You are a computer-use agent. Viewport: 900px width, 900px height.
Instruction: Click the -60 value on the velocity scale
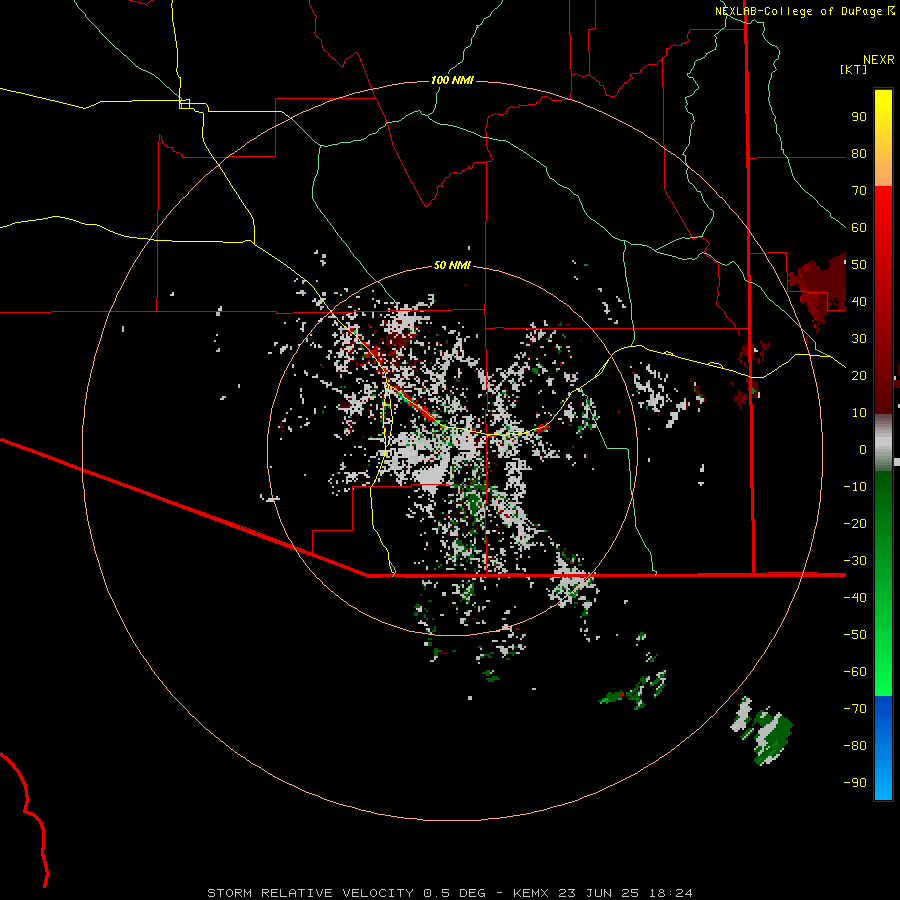855,672
